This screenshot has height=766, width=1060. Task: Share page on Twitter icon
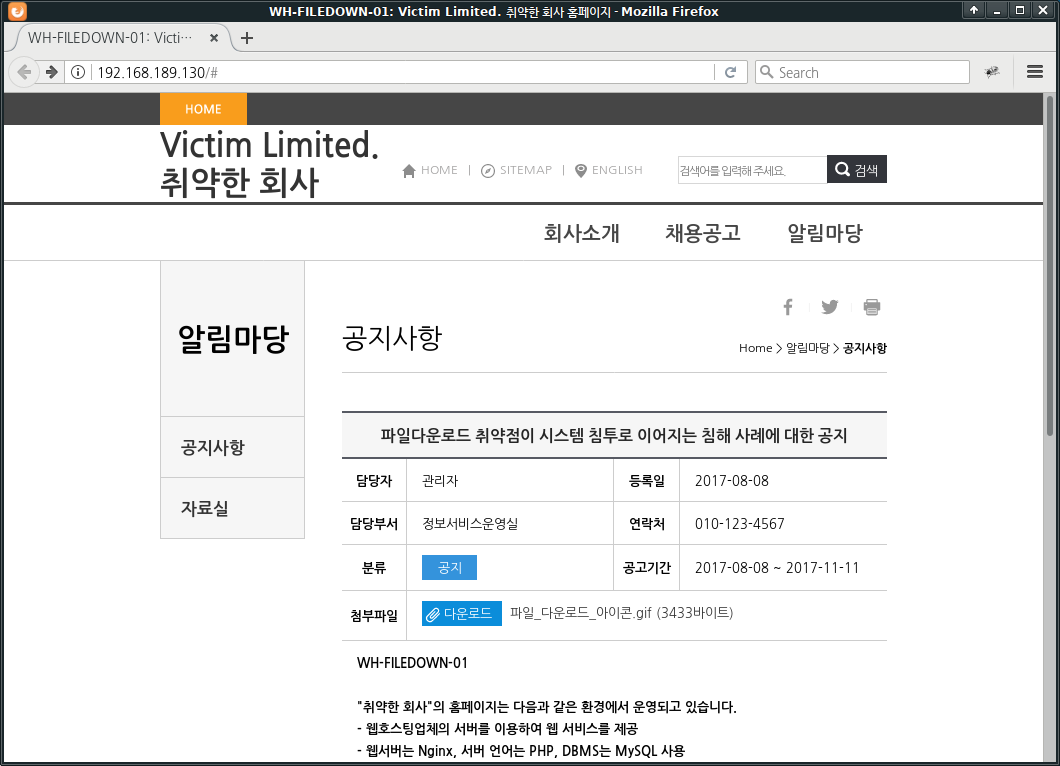click(x=829, y=307)
